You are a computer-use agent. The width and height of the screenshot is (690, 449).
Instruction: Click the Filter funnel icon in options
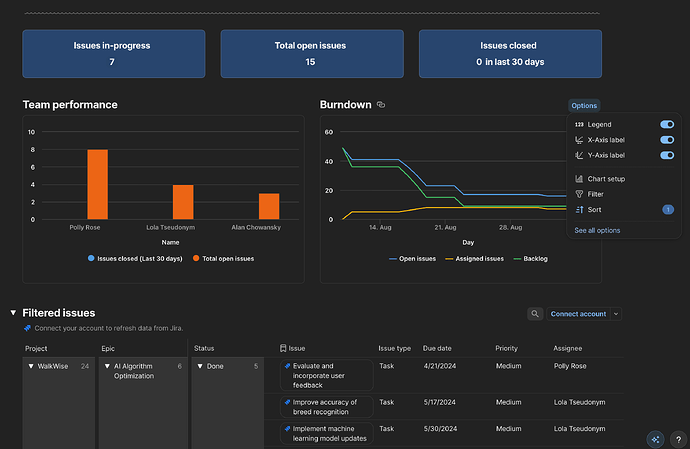tap(579, 194)
